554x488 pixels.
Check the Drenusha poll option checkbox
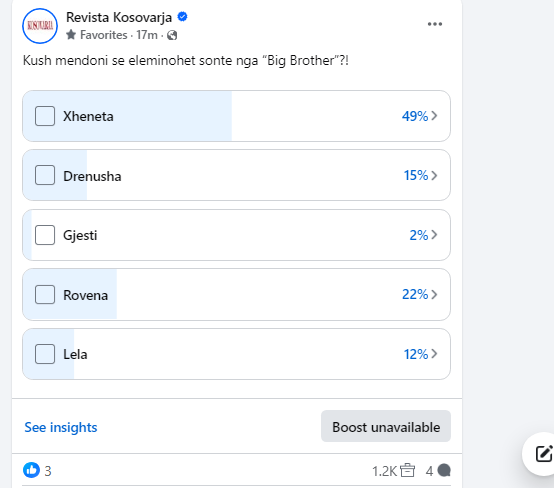(x=45, y=175)
